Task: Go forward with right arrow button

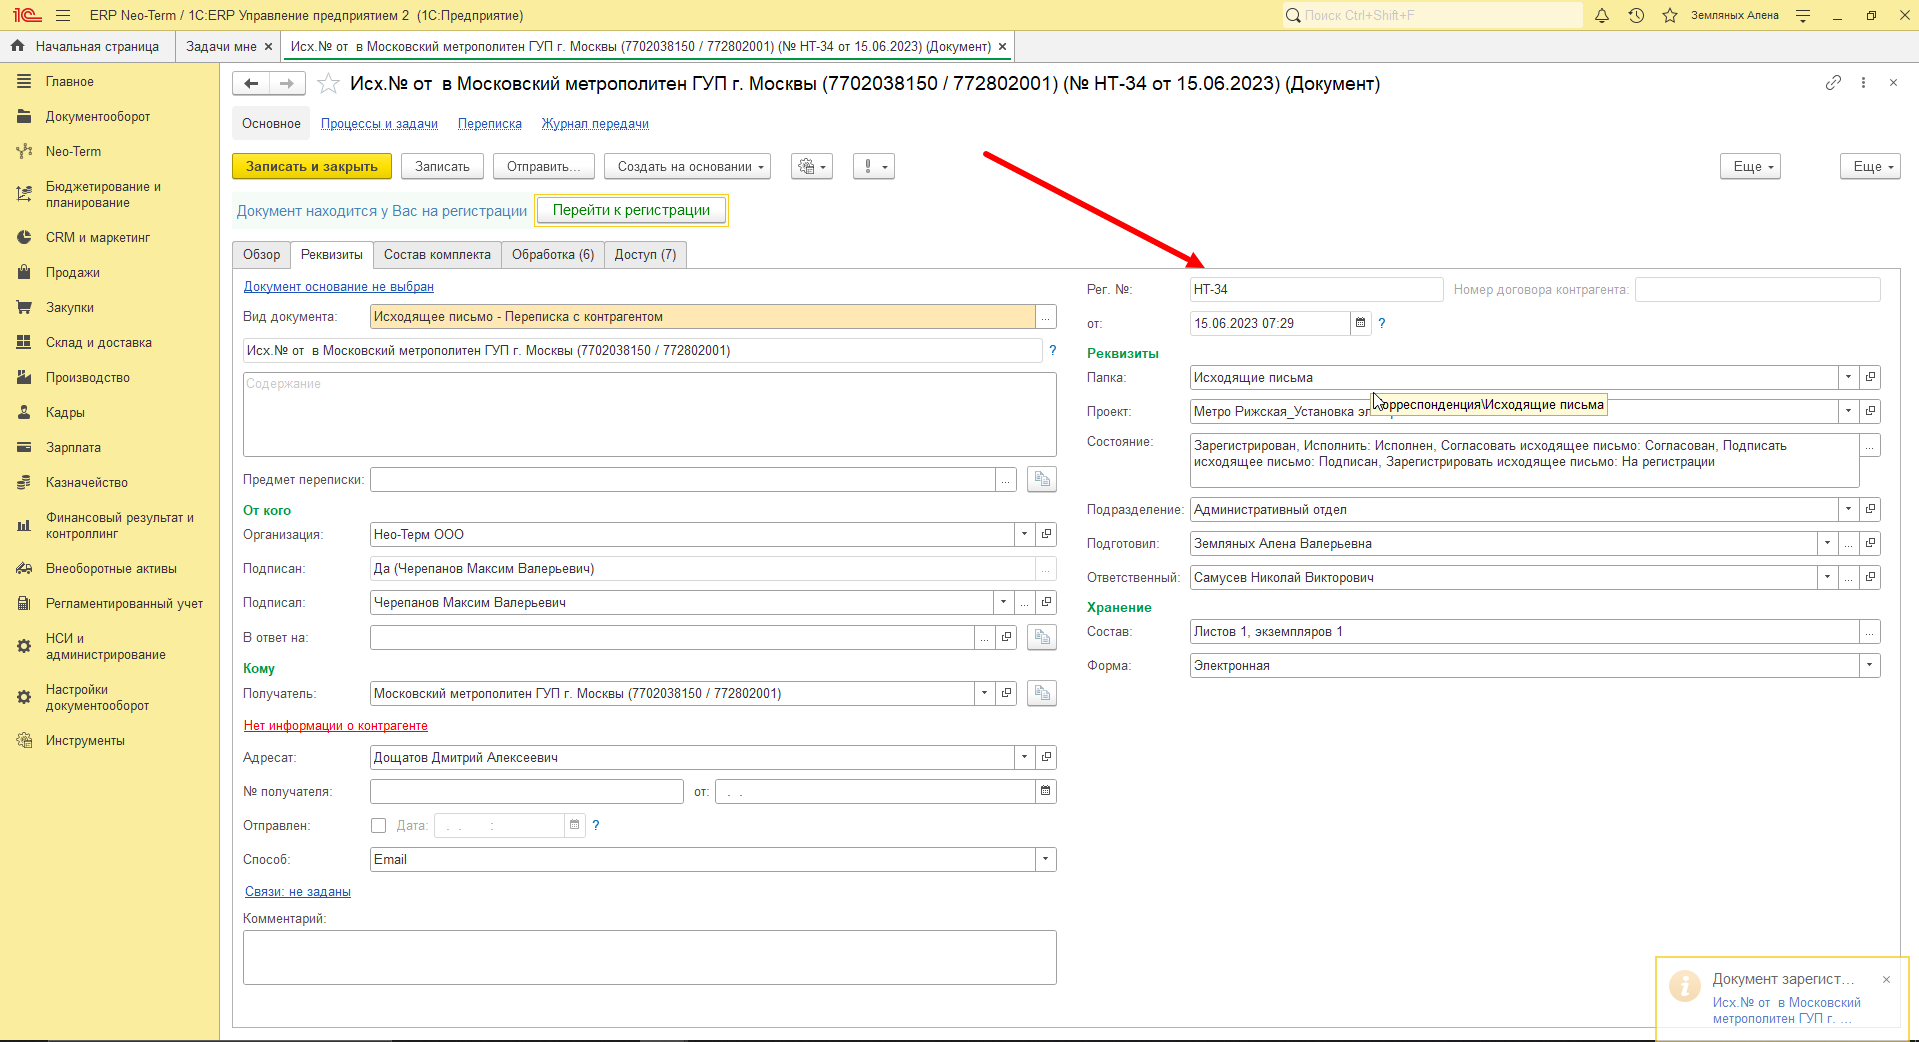Action: pos(287,84)
